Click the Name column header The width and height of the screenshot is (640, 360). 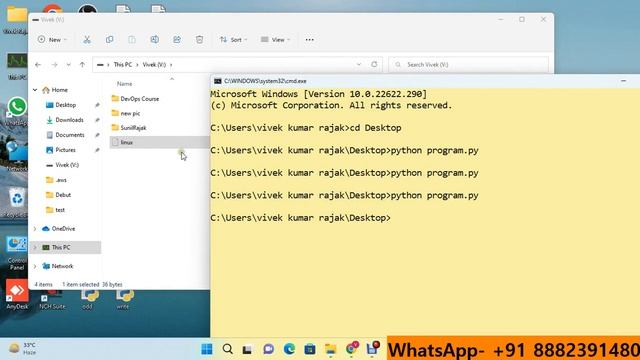click(x=124, y=84)
